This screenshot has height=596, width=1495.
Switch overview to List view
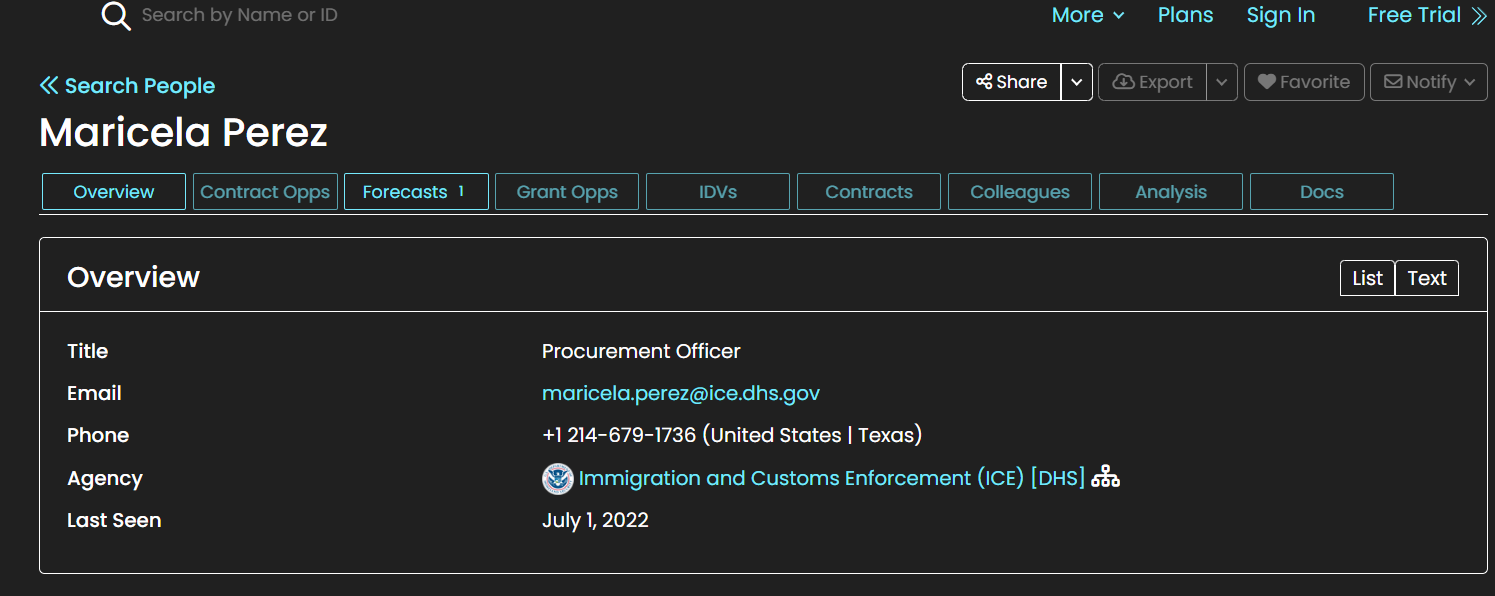pyautogui.click(x=1367, y=278)
